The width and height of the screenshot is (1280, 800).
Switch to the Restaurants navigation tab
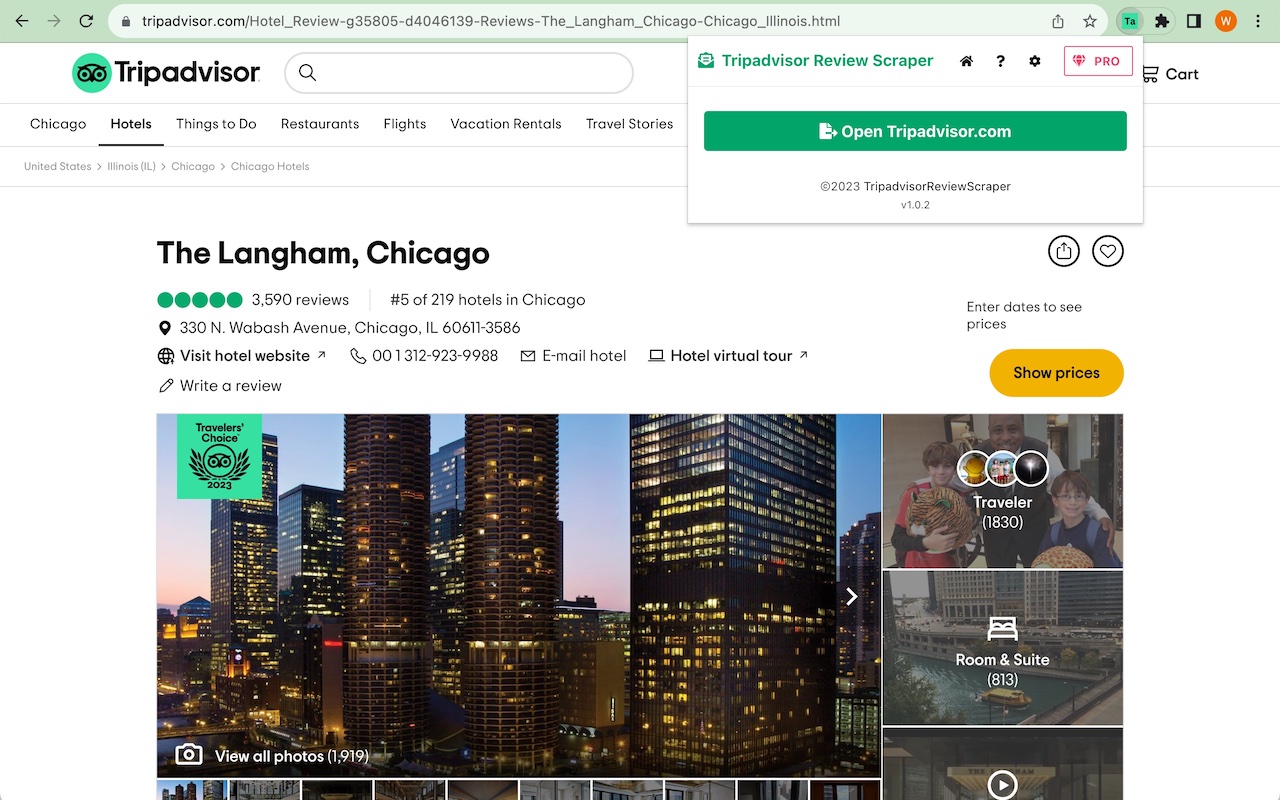pyautogui.click(x=320, y=124)
